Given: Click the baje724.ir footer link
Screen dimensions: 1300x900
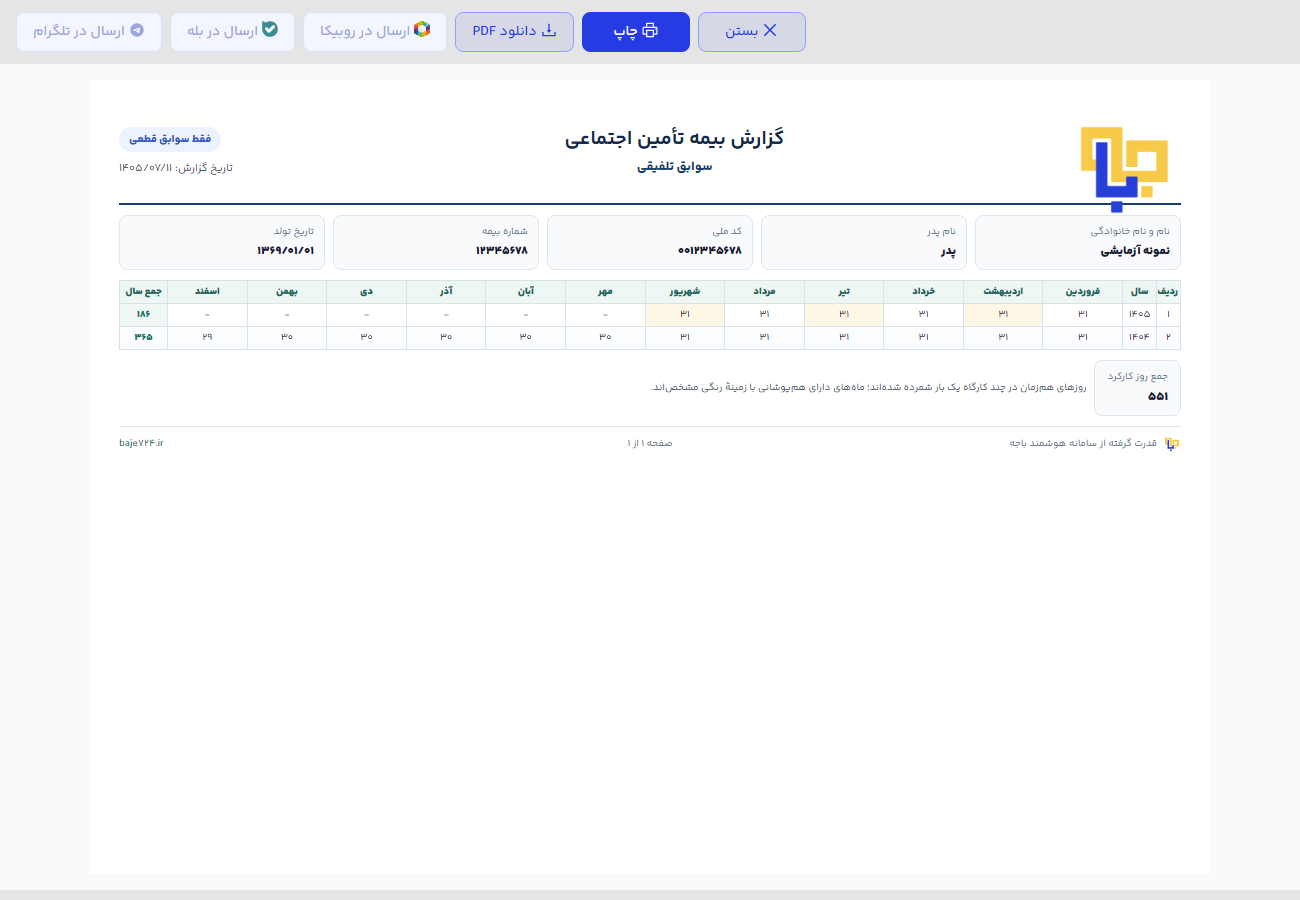Looking at the screenshot, I should pos(141,443).
